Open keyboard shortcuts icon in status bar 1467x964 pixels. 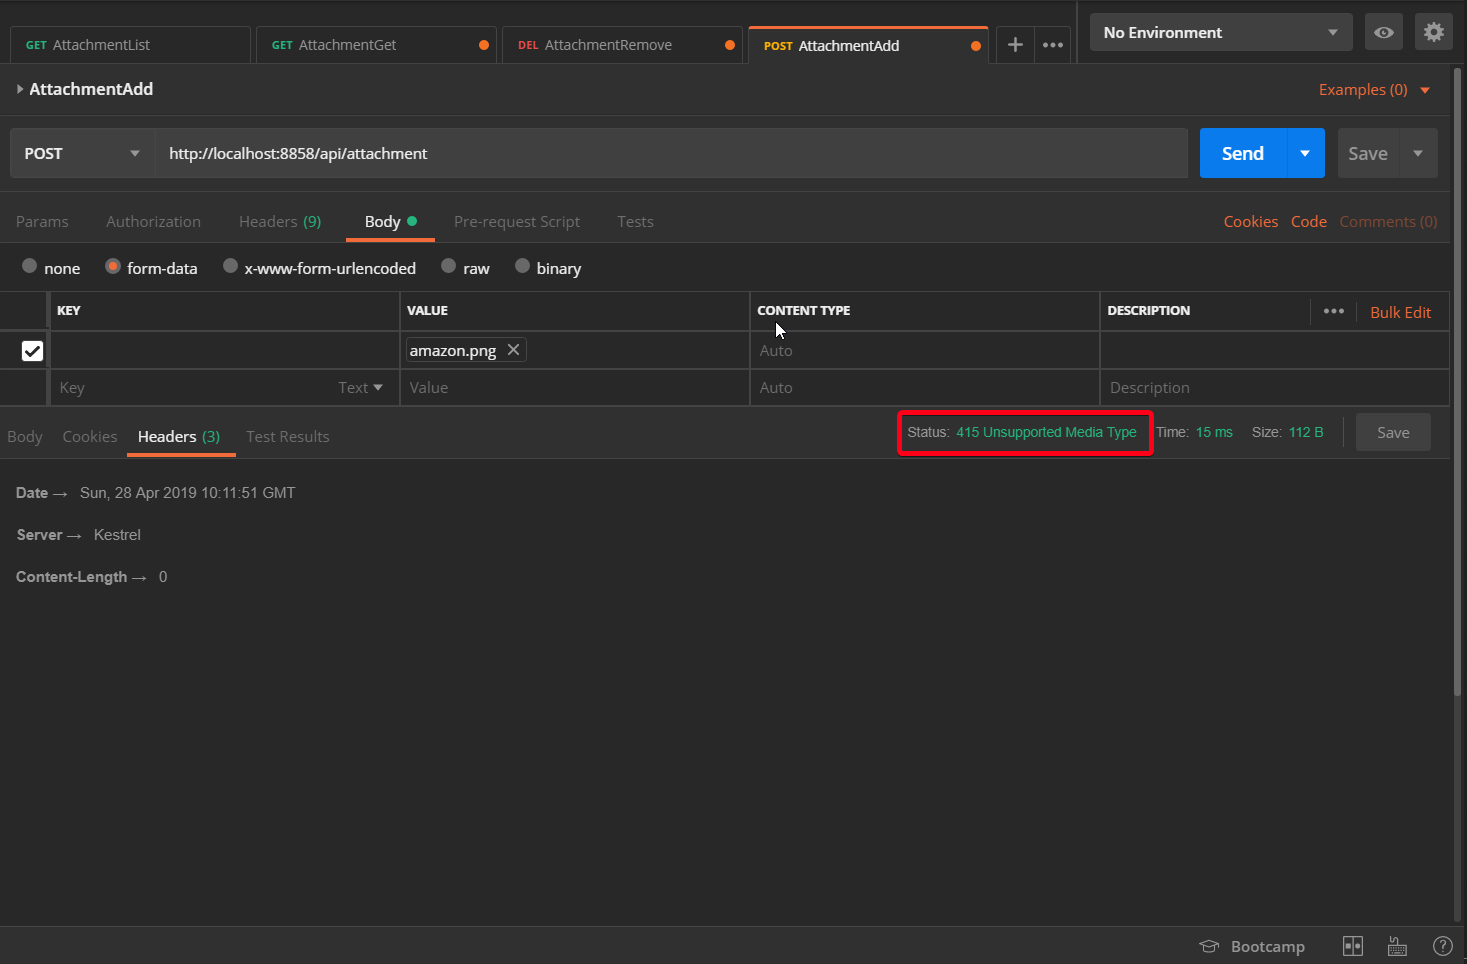tap(1397, 946)
